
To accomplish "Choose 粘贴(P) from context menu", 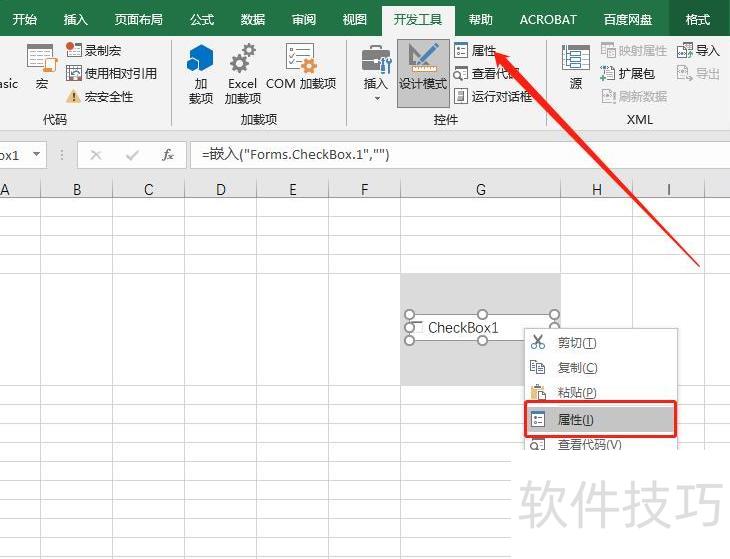I will tap(601, 392).
